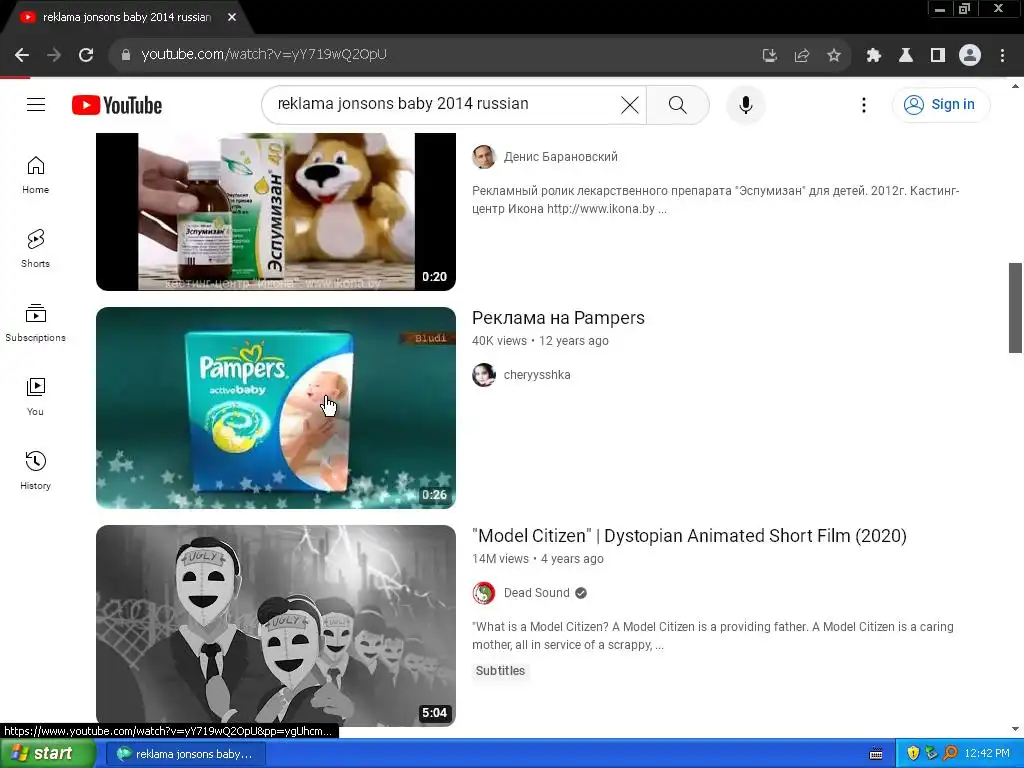Screen dimensions: 1024x768
Task: Click the magnifier tray icon
Action: (x=950, y=754)
